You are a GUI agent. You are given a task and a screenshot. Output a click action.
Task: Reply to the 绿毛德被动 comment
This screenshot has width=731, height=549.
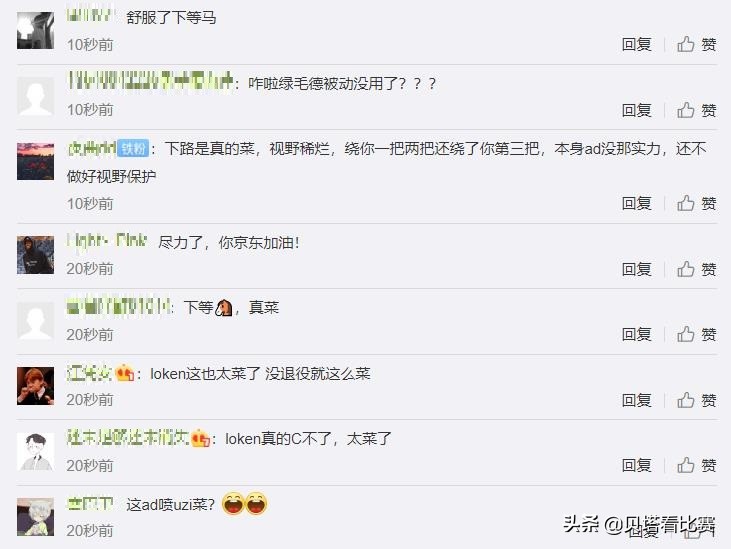[x=636, y=110]
